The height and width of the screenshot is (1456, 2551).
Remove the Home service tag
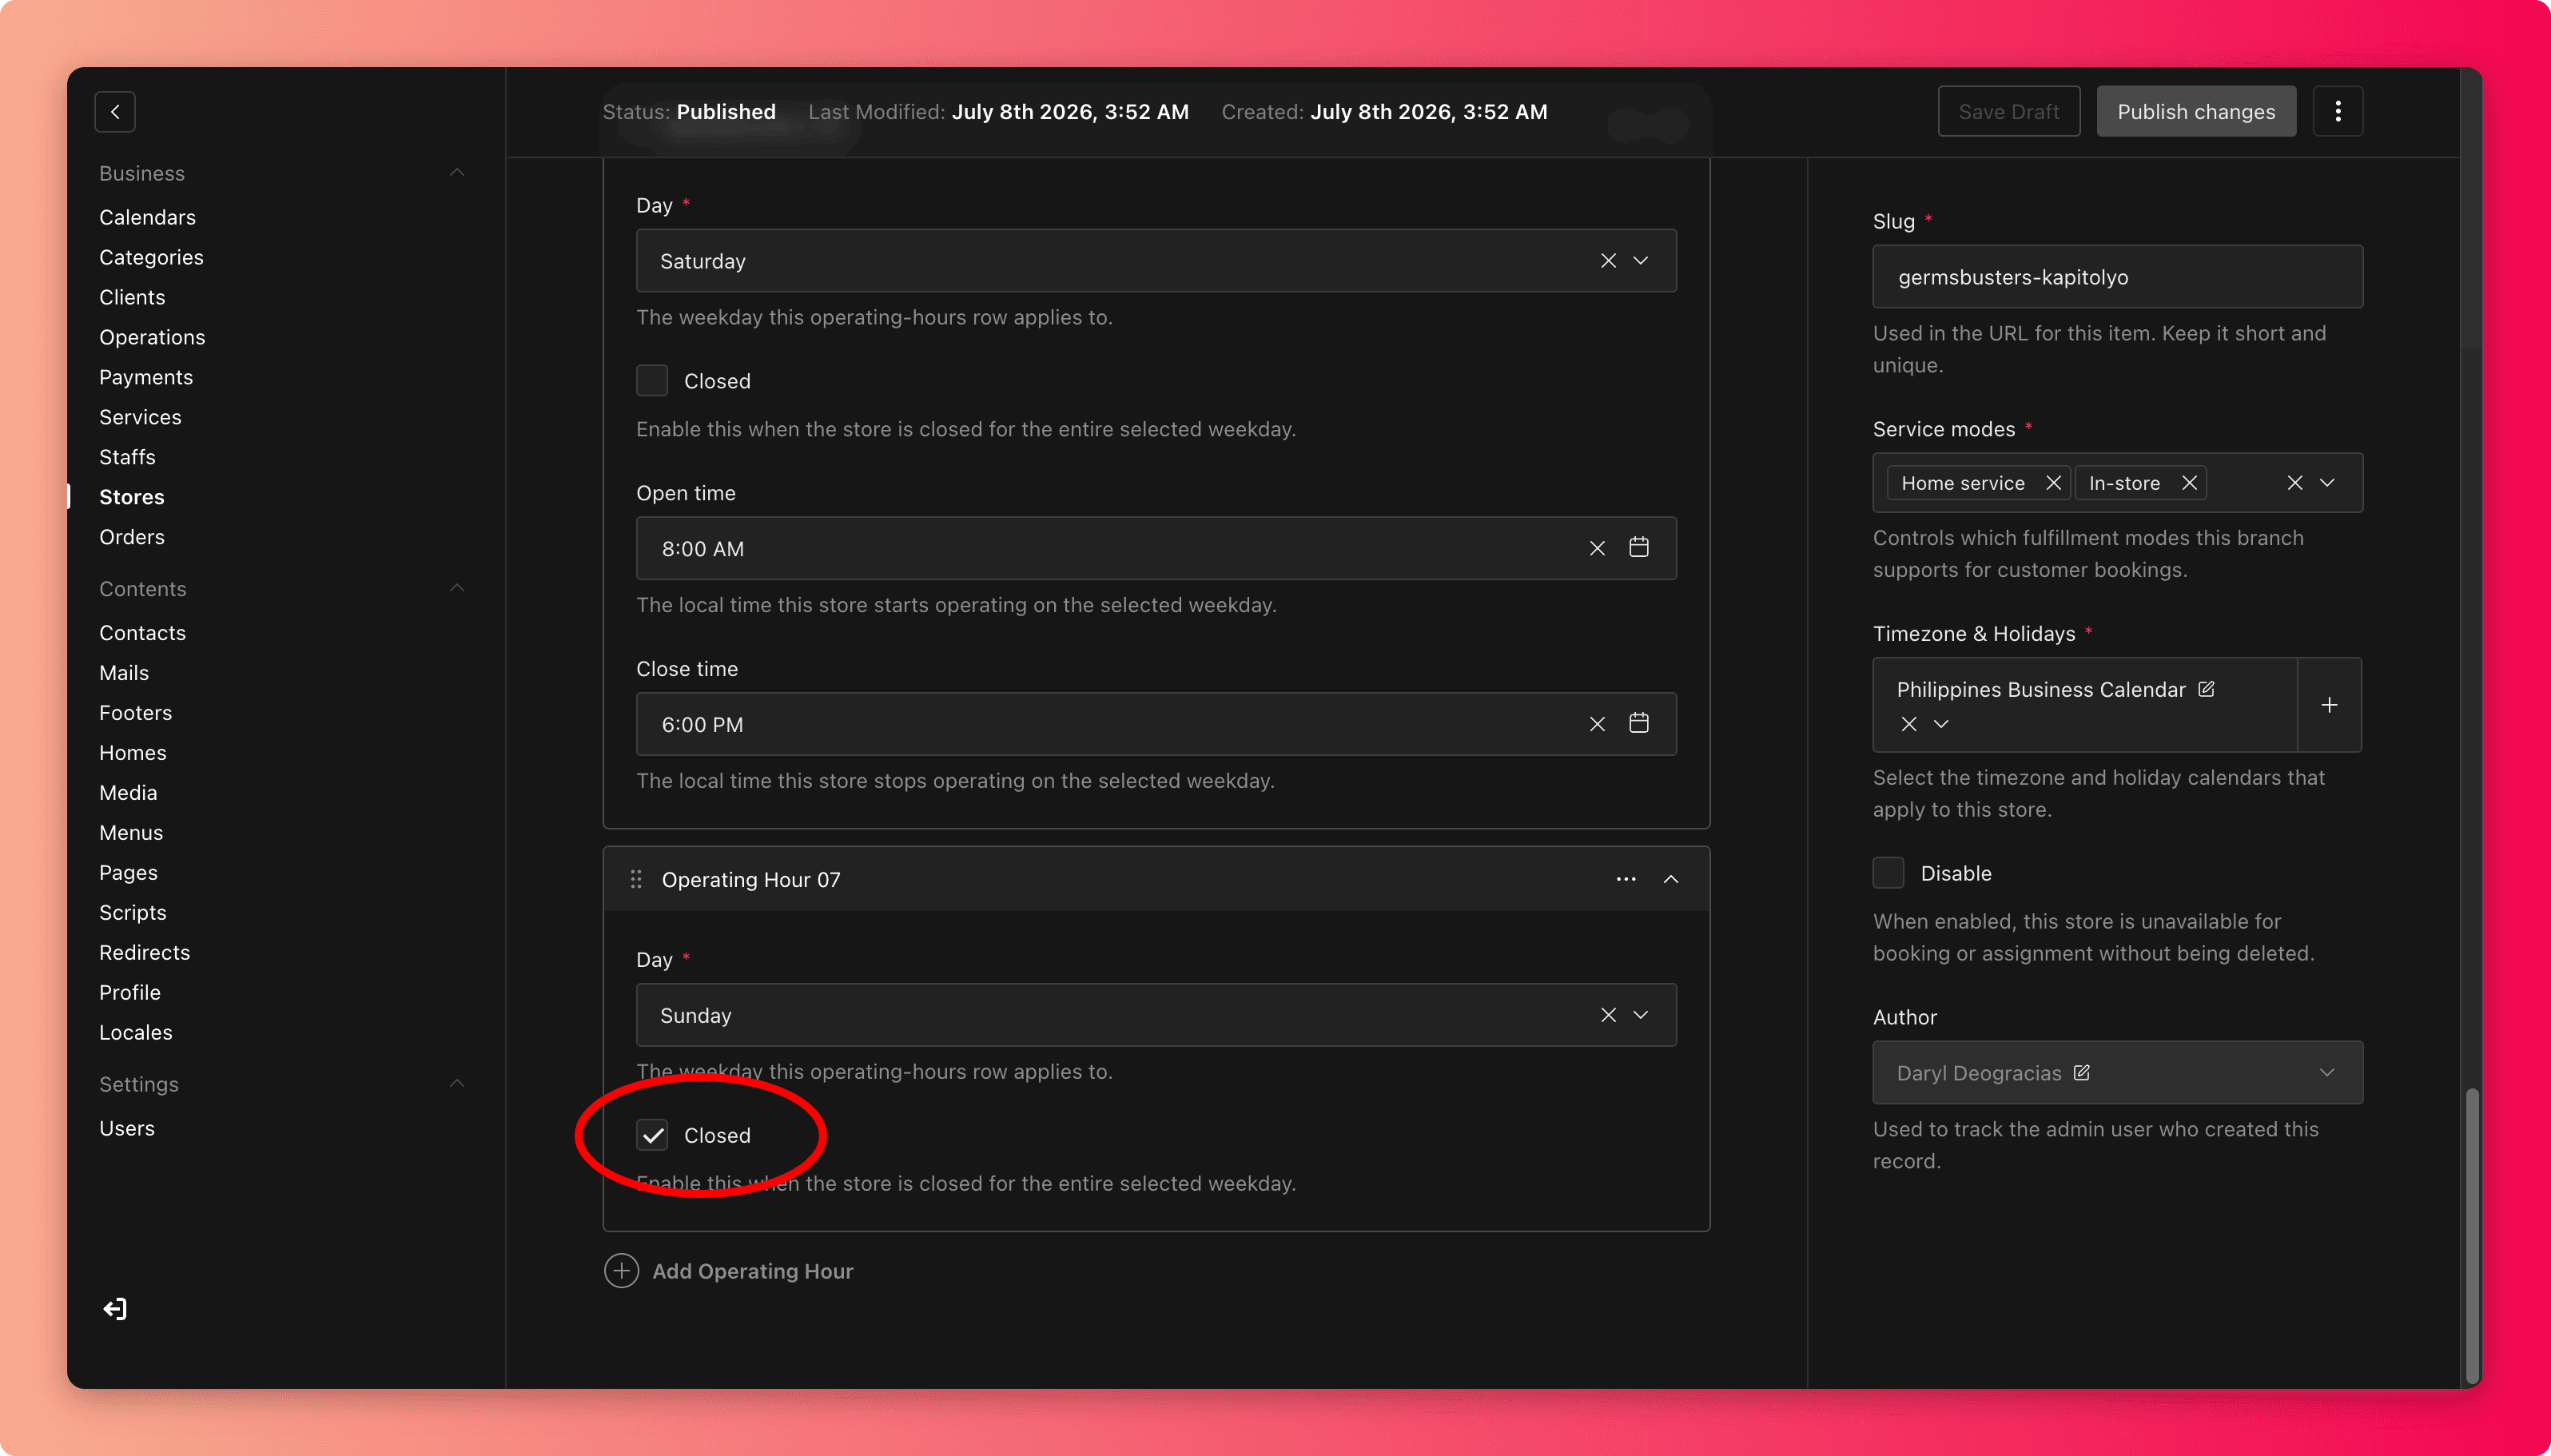click(x=2052, y=483)
